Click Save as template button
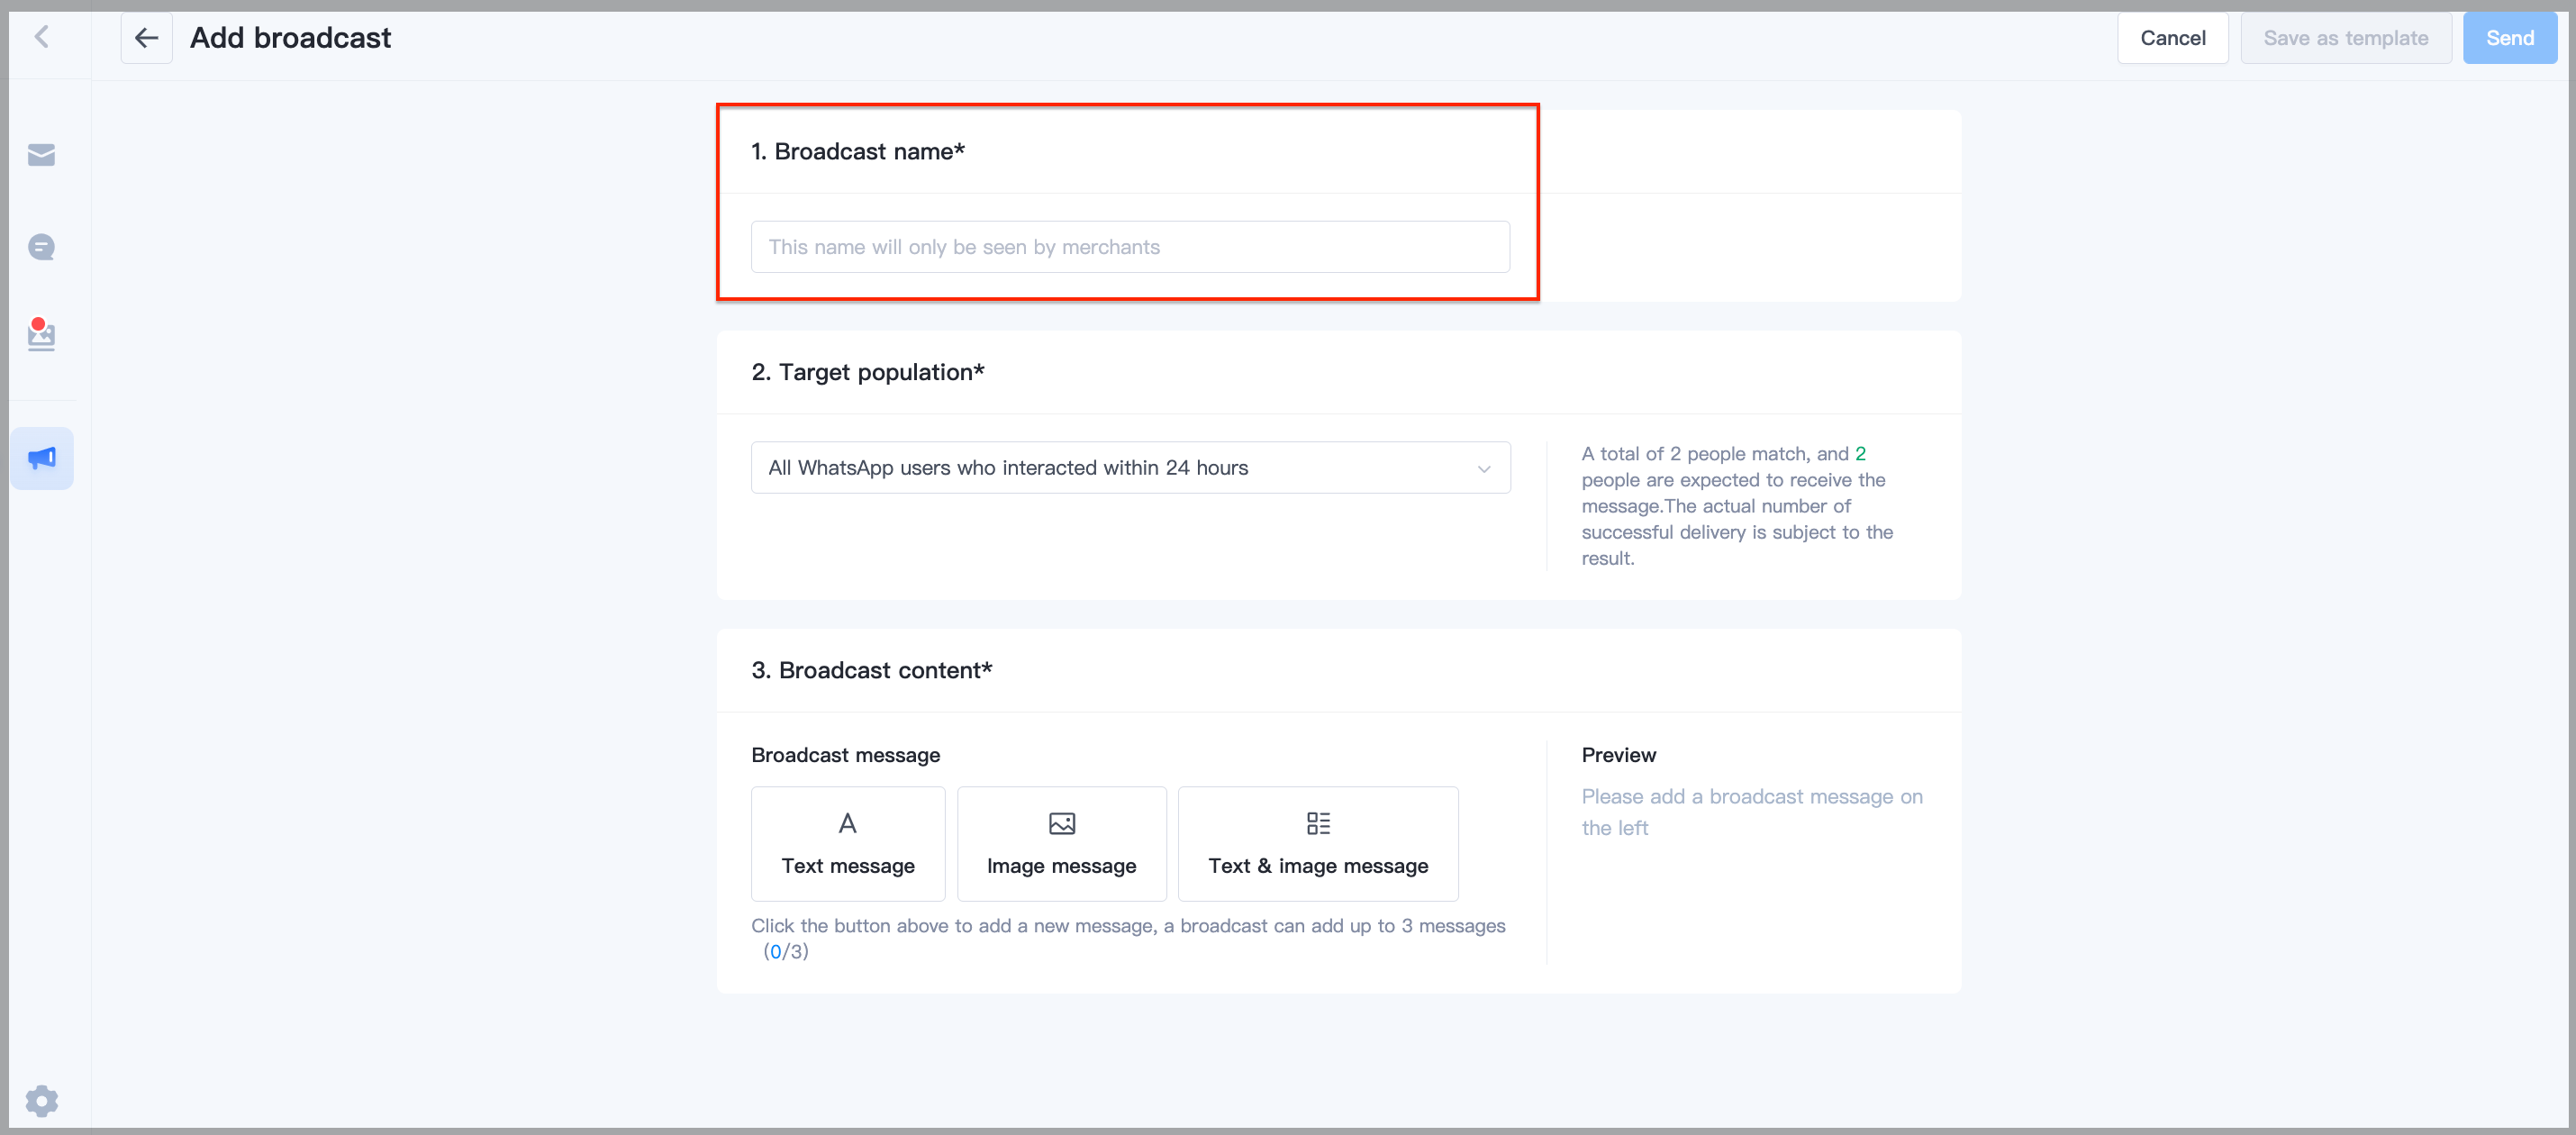 (2345, 38)
